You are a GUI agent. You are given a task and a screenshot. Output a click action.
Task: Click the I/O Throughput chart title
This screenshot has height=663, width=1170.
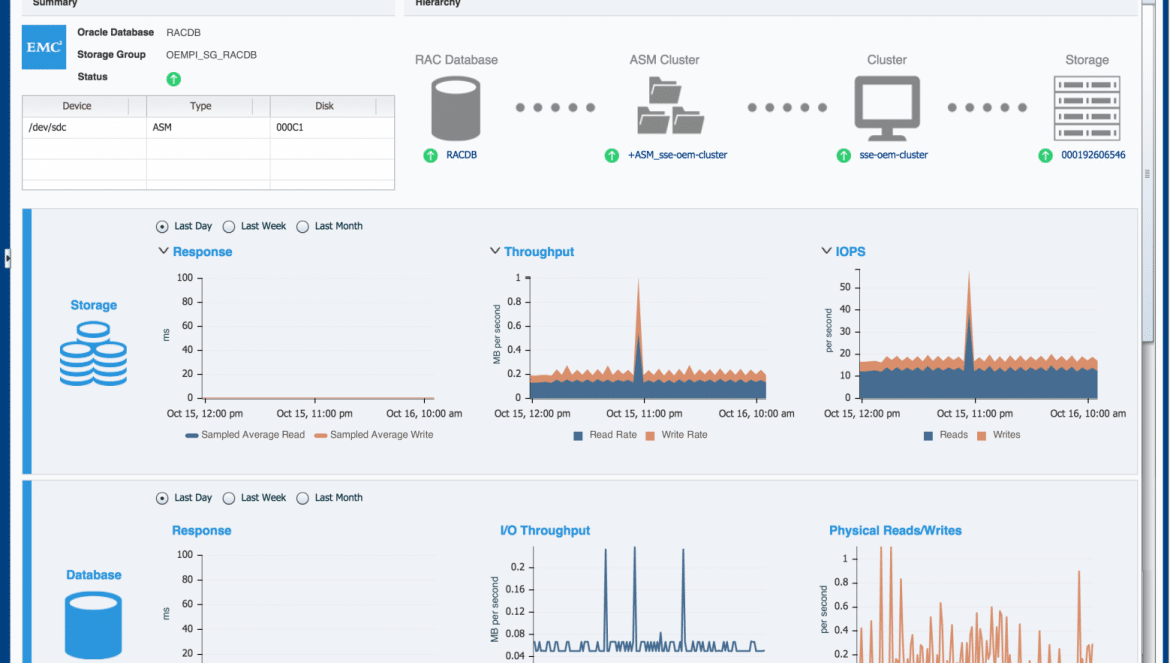click(545, 531)
